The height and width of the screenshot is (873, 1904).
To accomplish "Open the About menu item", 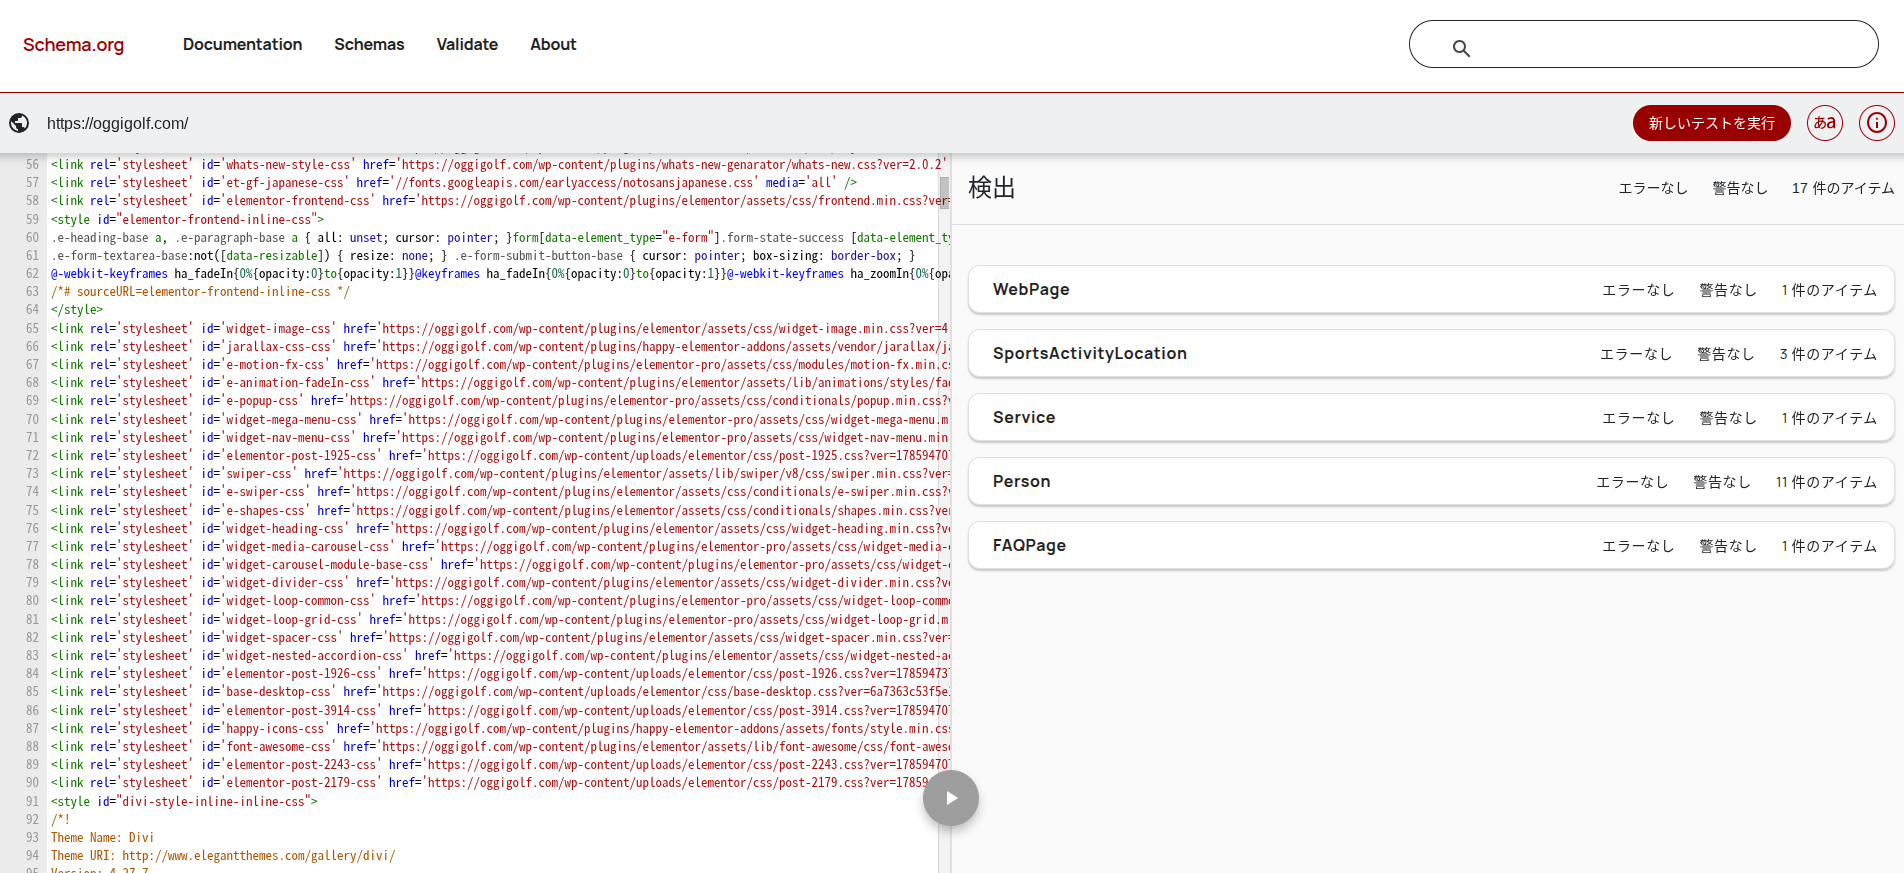I will coord(553,45).
